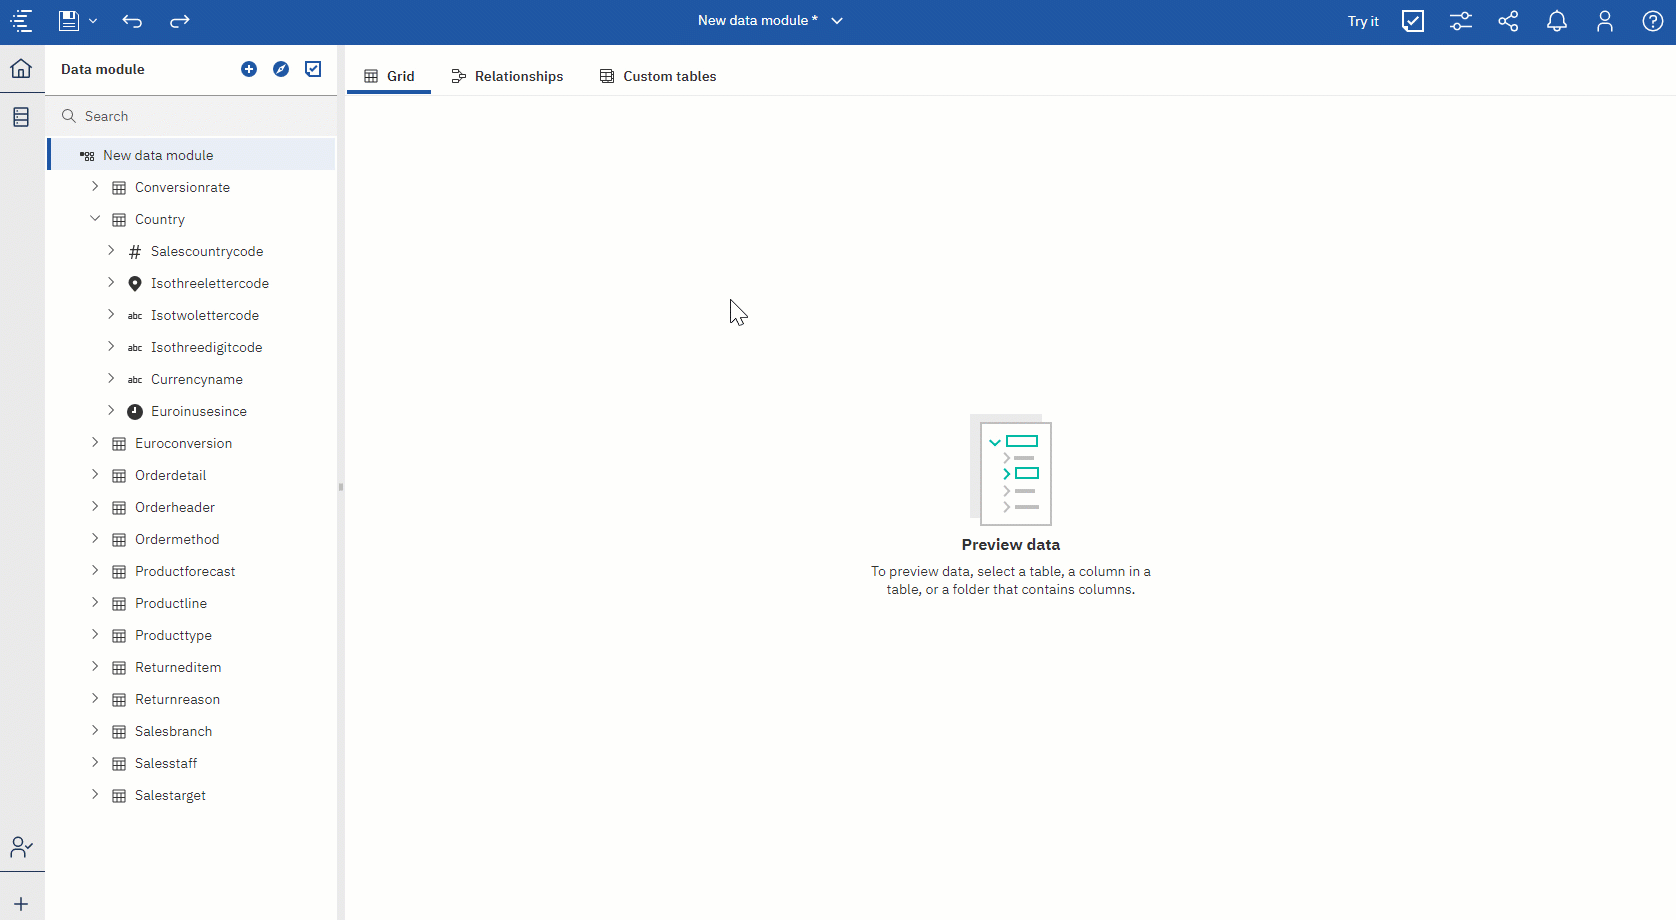Redo the last action
This screenshot has height=920, width=1676.
pyautogui.click(x=180, y=21)
